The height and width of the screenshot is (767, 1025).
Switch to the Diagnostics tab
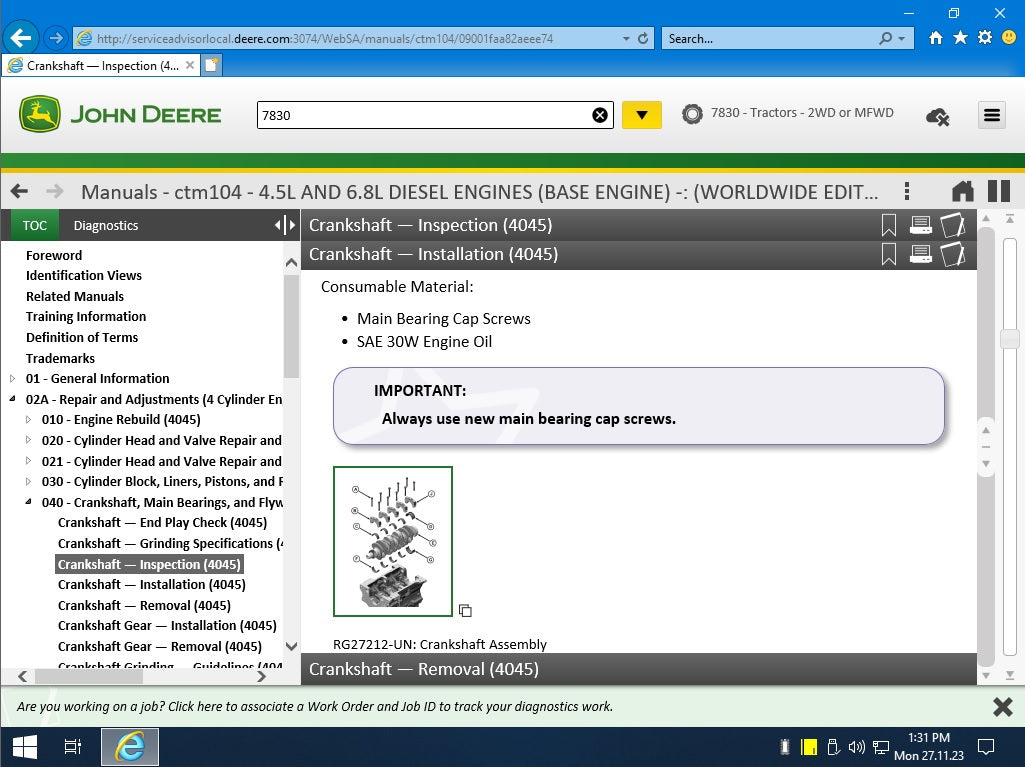click(105, 225)
